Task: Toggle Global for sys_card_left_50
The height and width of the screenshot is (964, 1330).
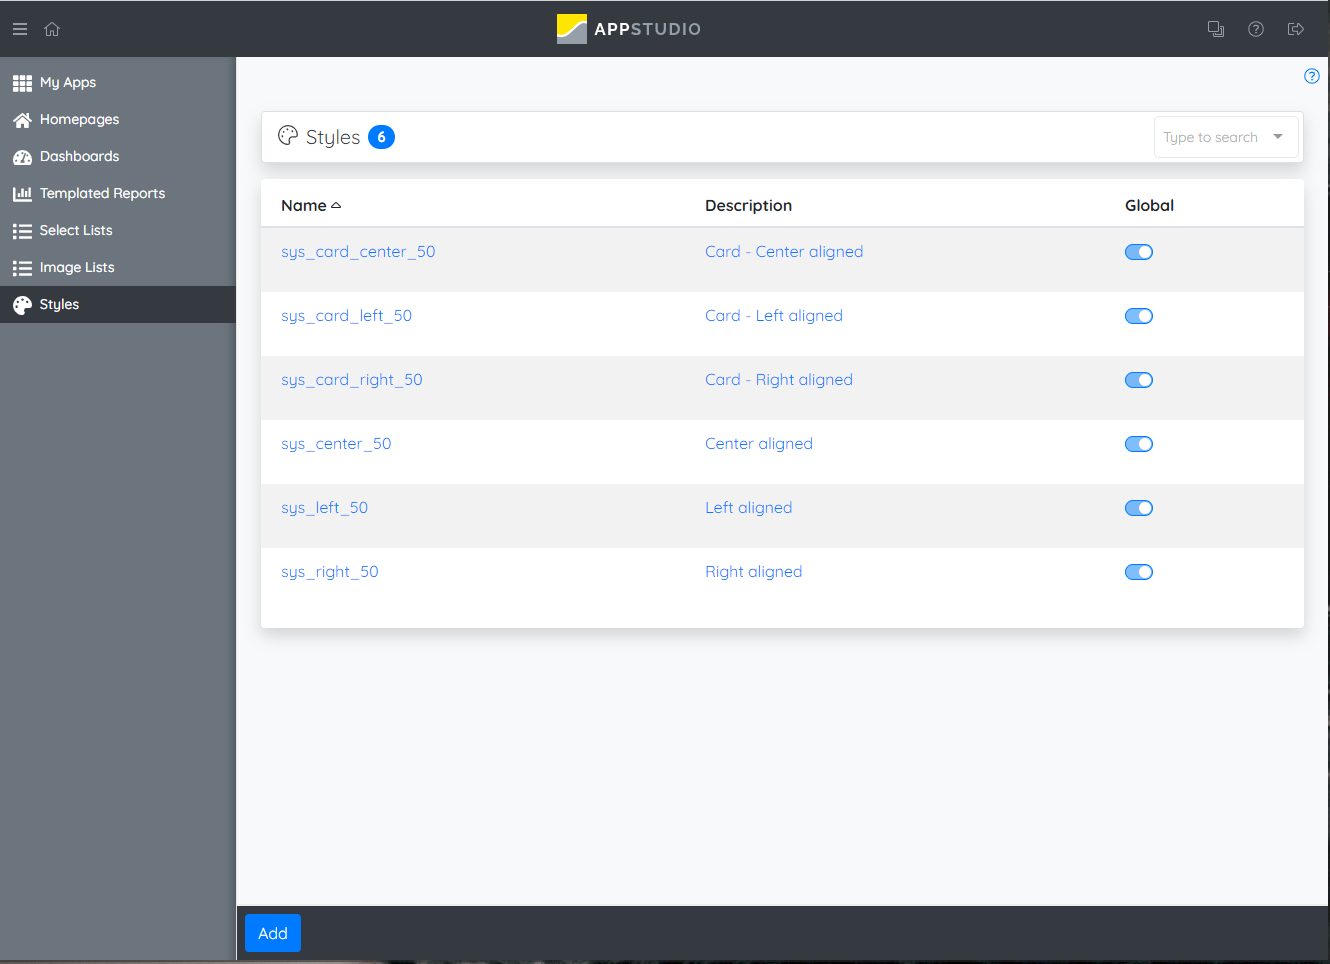Action: click(x=1139, y=316)
